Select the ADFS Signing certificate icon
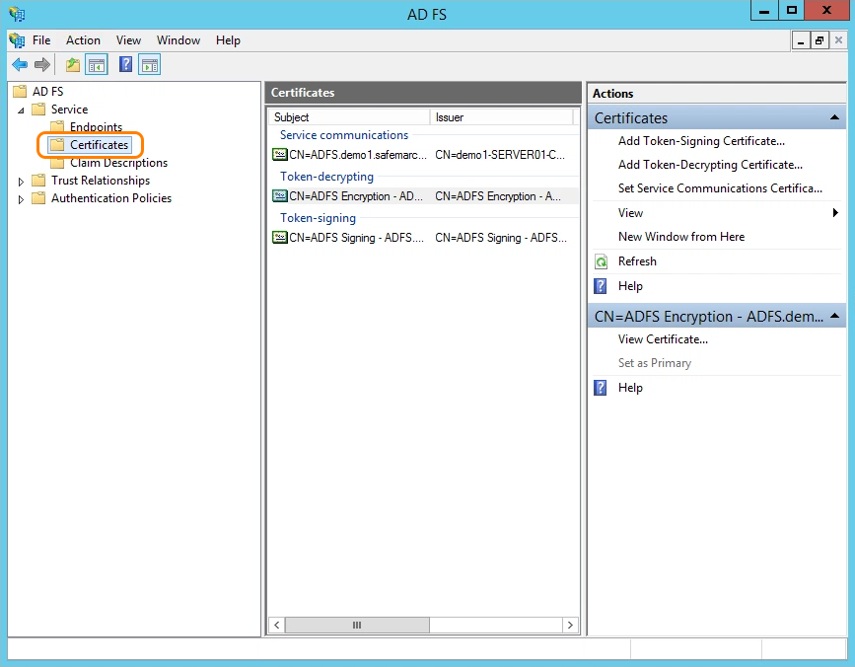855x667 pixels. pyautogui.click(x=280, y=238)
